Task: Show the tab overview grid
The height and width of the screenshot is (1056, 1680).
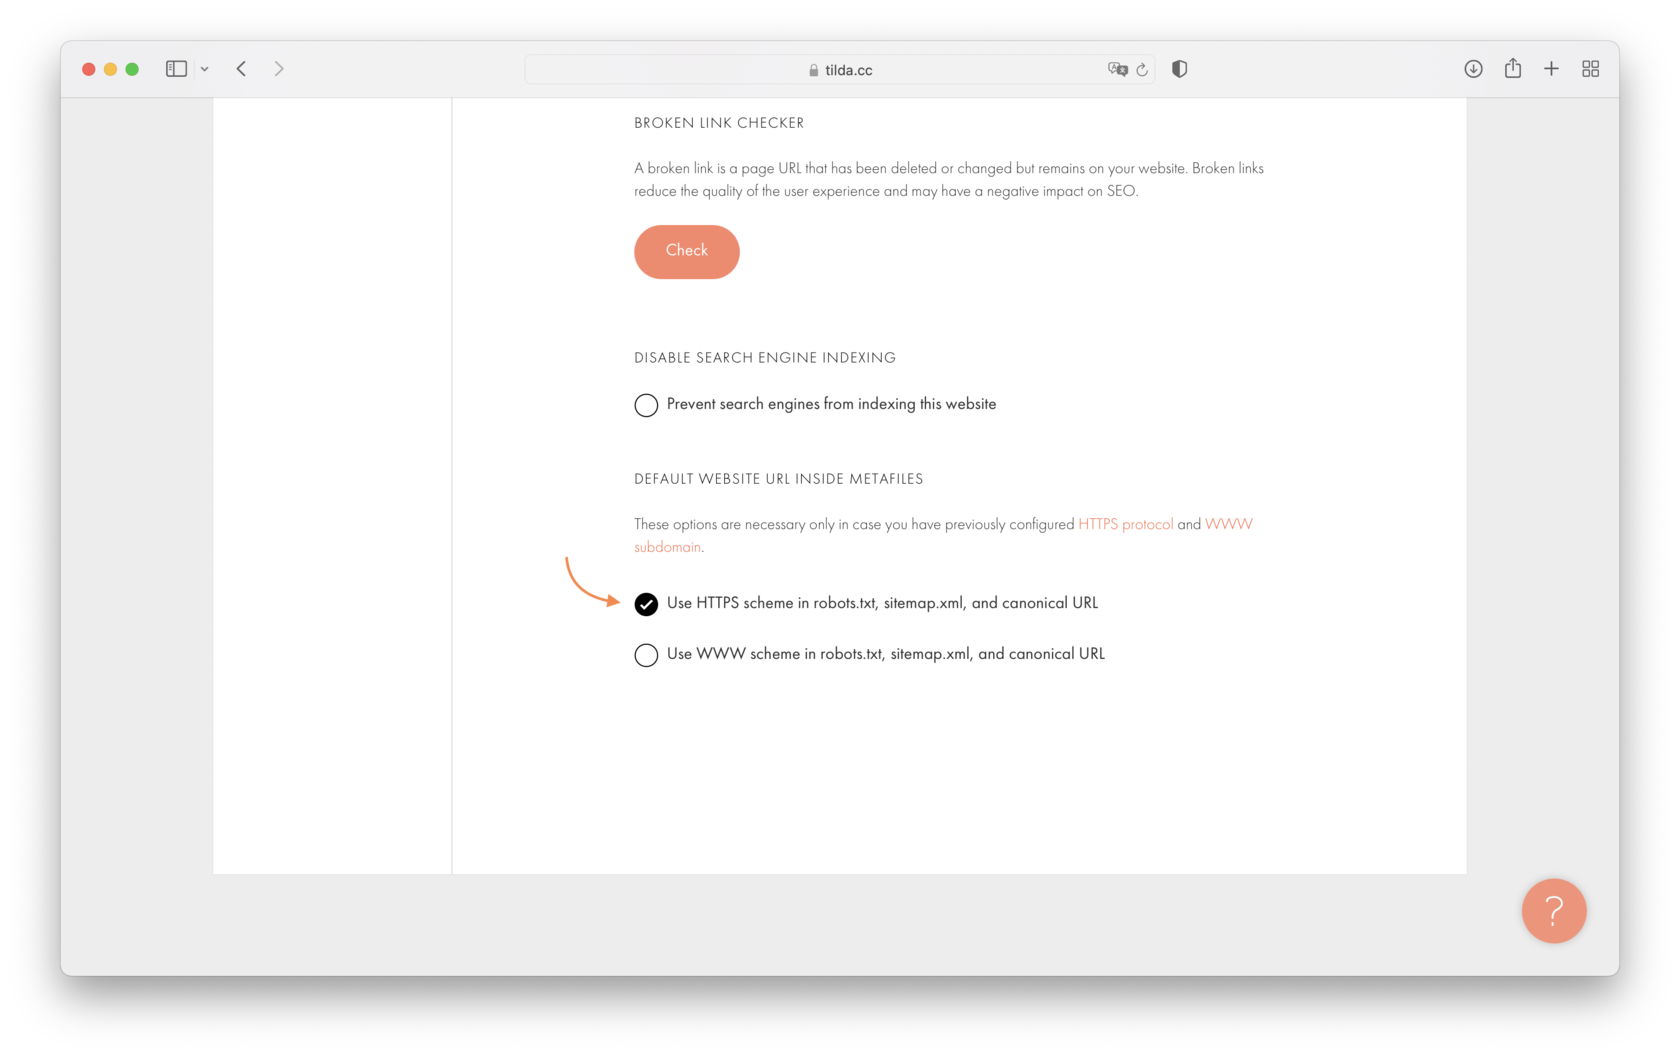Action: tap(1590, 69)
